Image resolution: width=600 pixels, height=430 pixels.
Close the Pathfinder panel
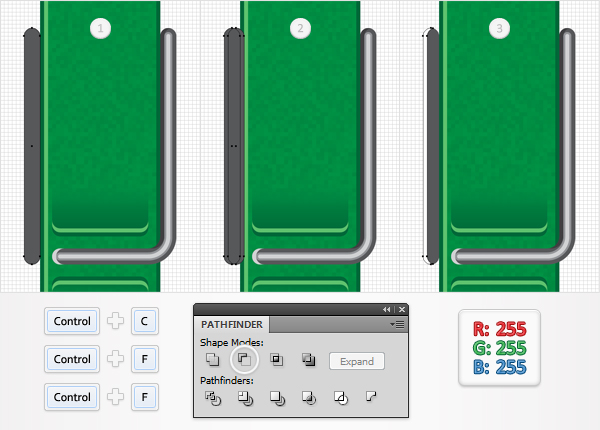click(x=402, y=309)
